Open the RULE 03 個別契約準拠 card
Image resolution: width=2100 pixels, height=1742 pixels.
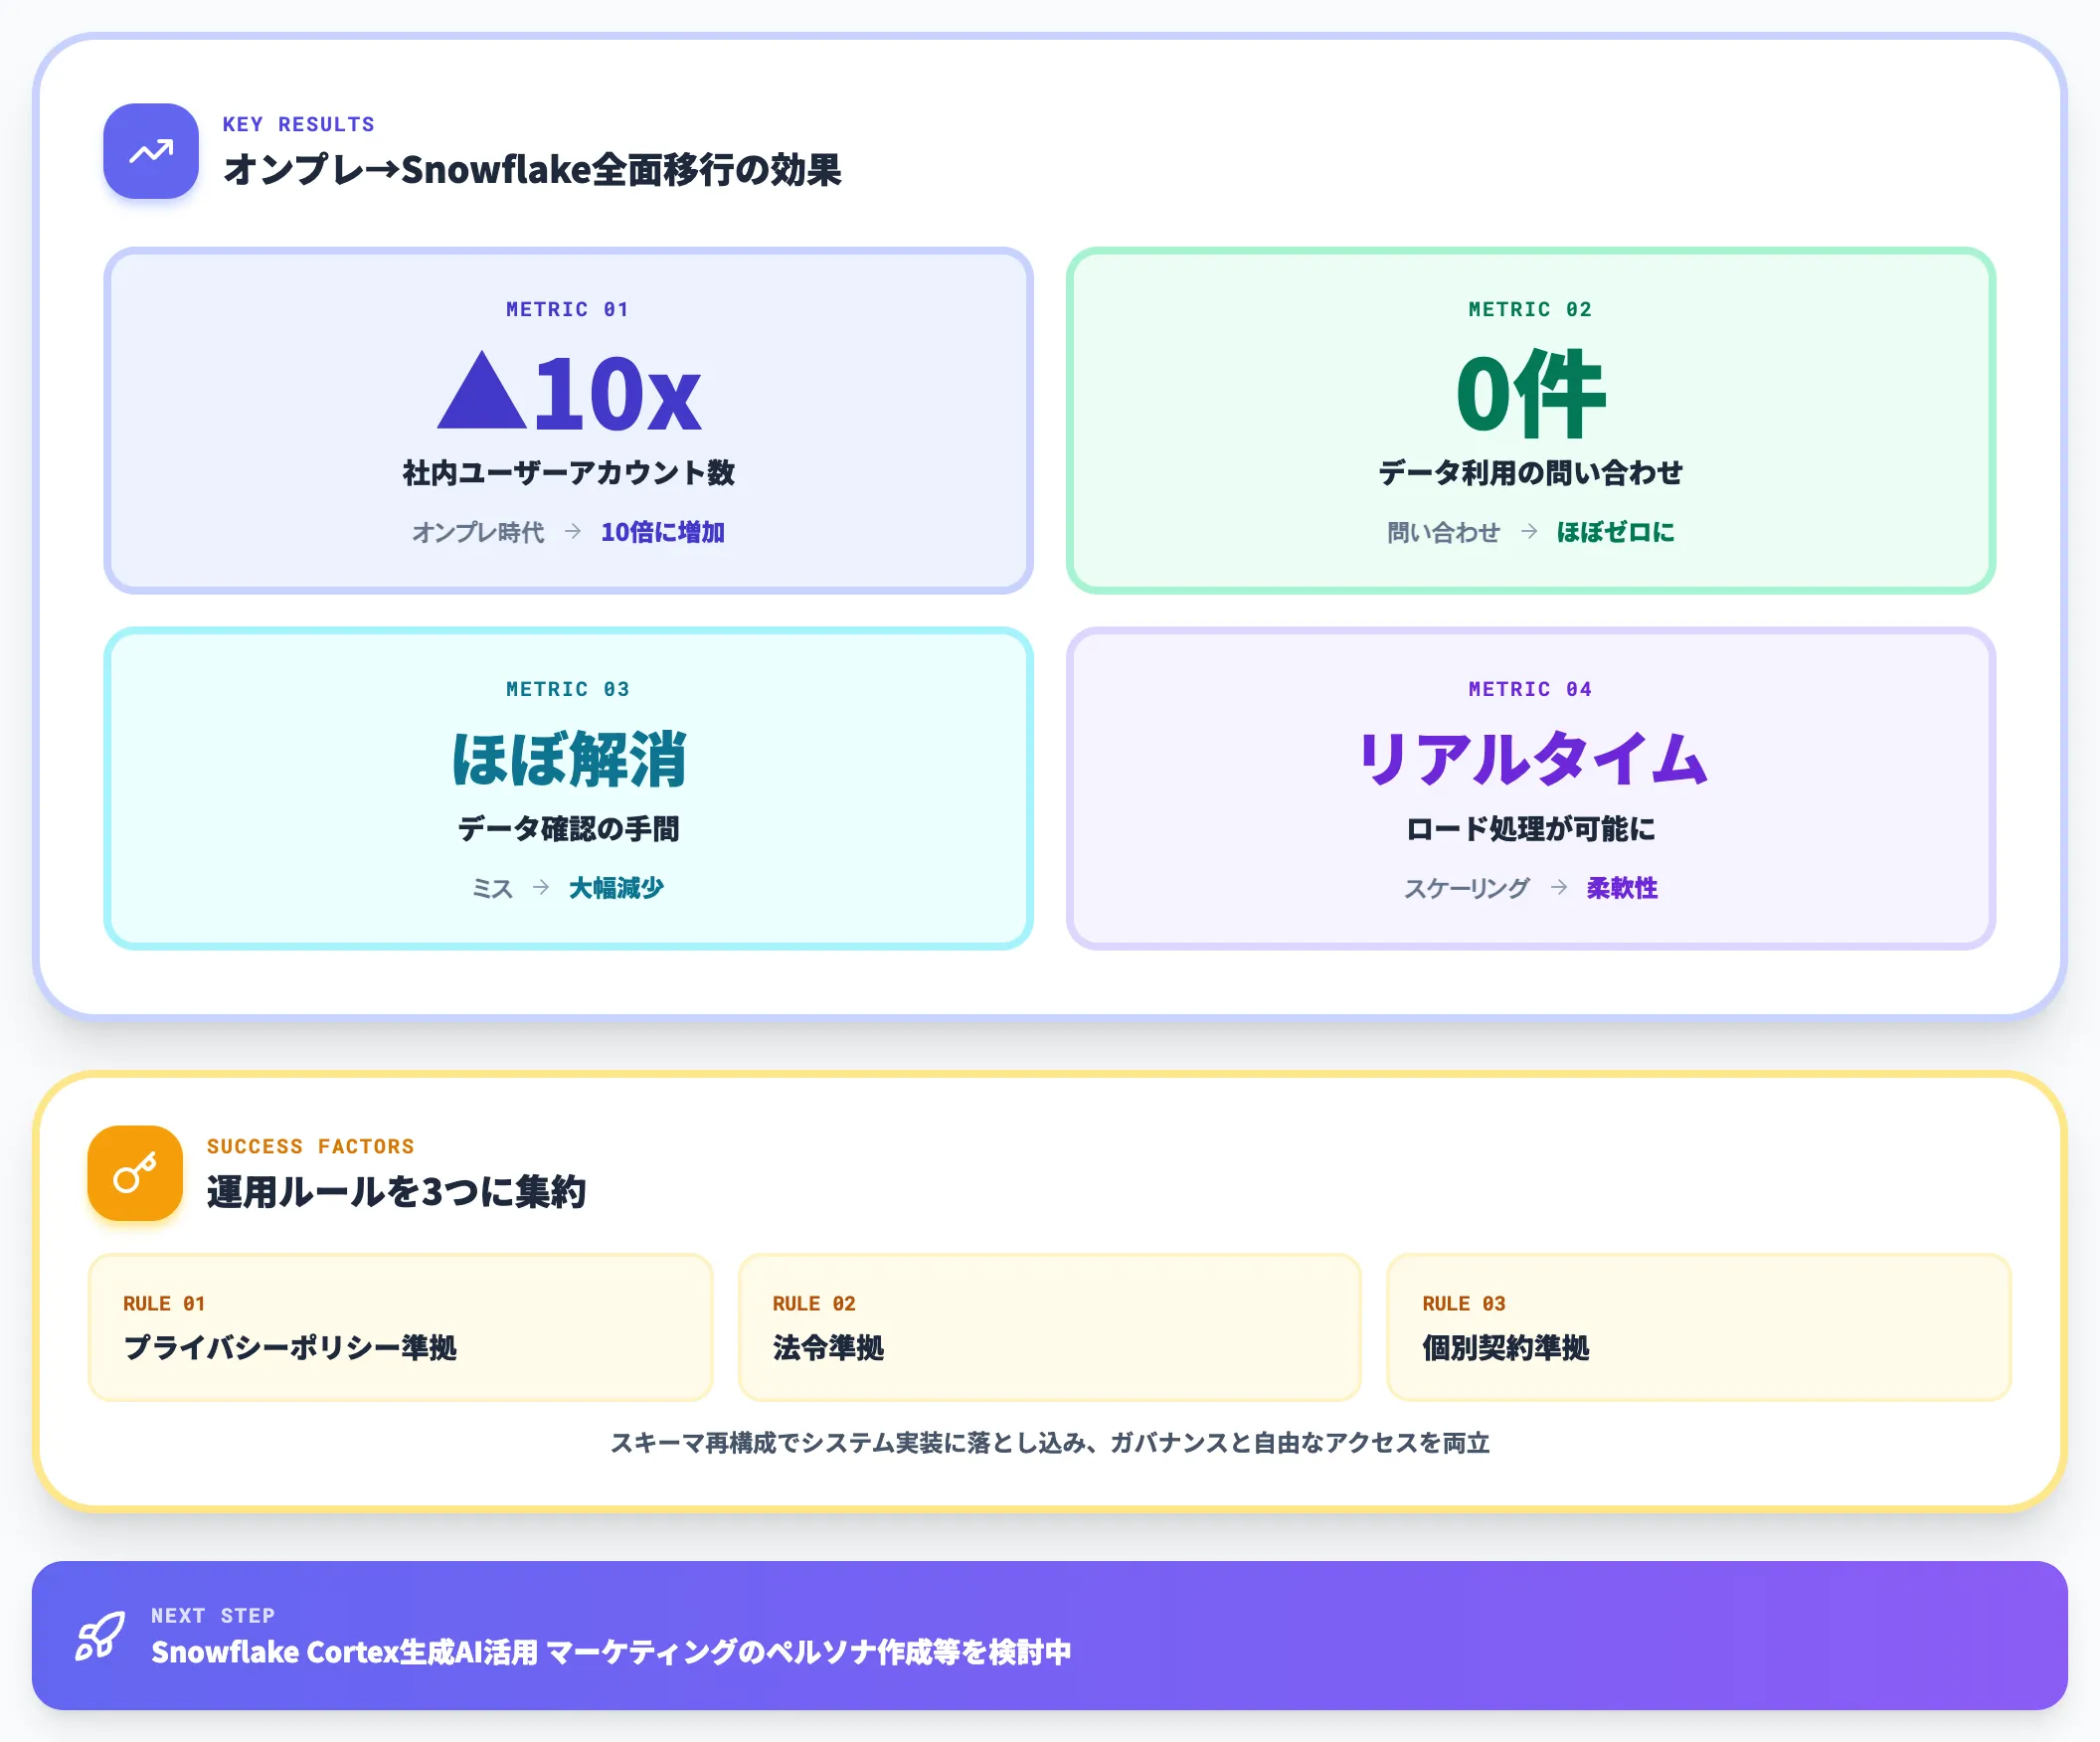1699,1327
